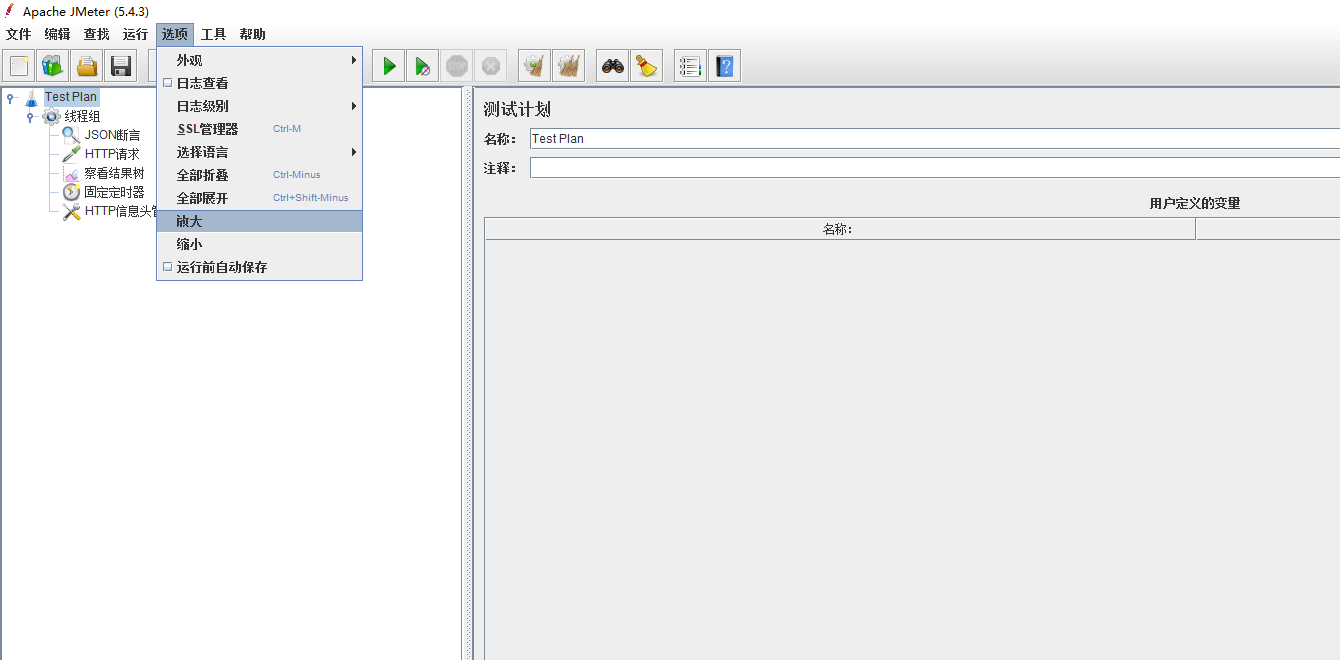Image resolution: width=1340 pixels, height=660 pixels.
Task: Select HTTP请求 tree node
Action: 112,154
